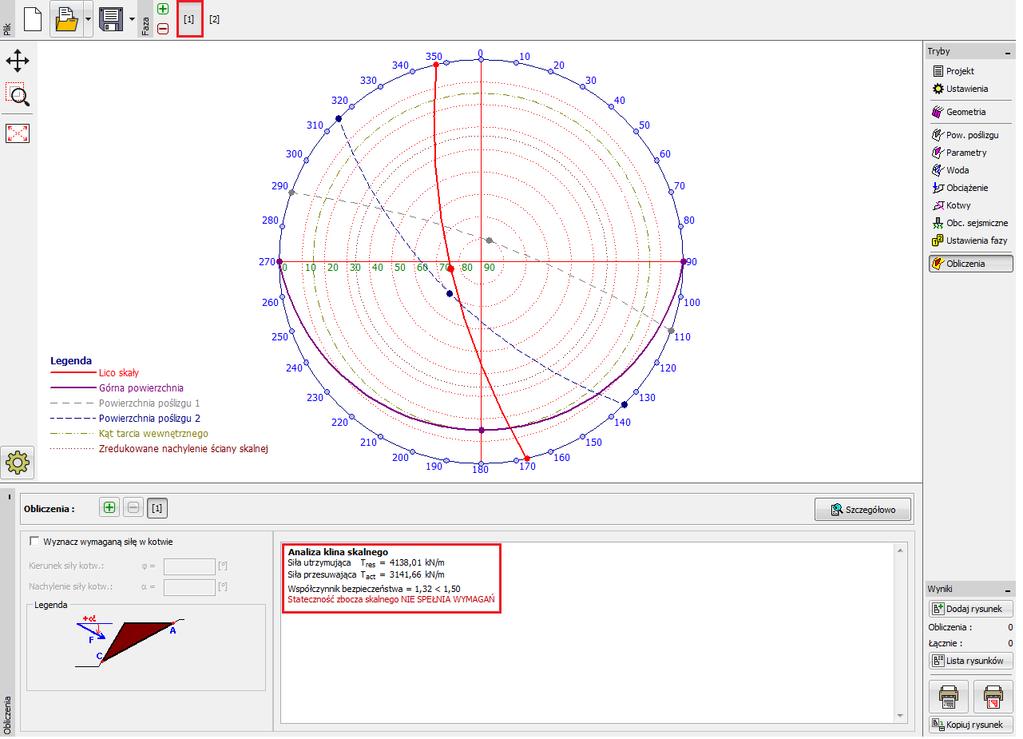
Task: Remove the phase with the red minus
Action: click(163, 28)
